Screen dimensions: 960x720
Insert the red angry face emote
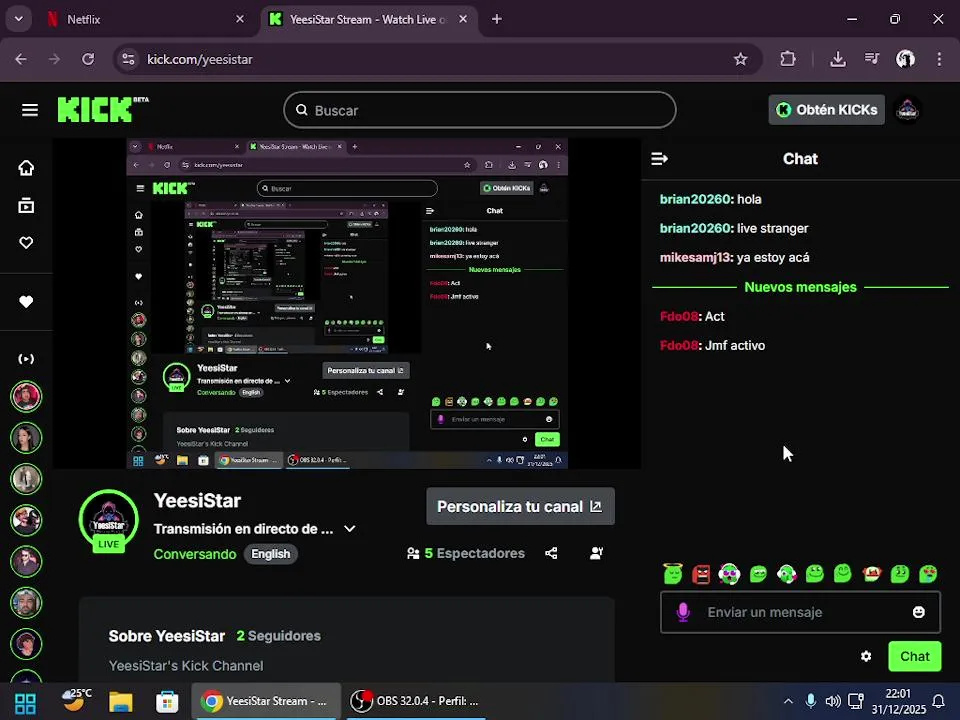click(x=701, y=574)
